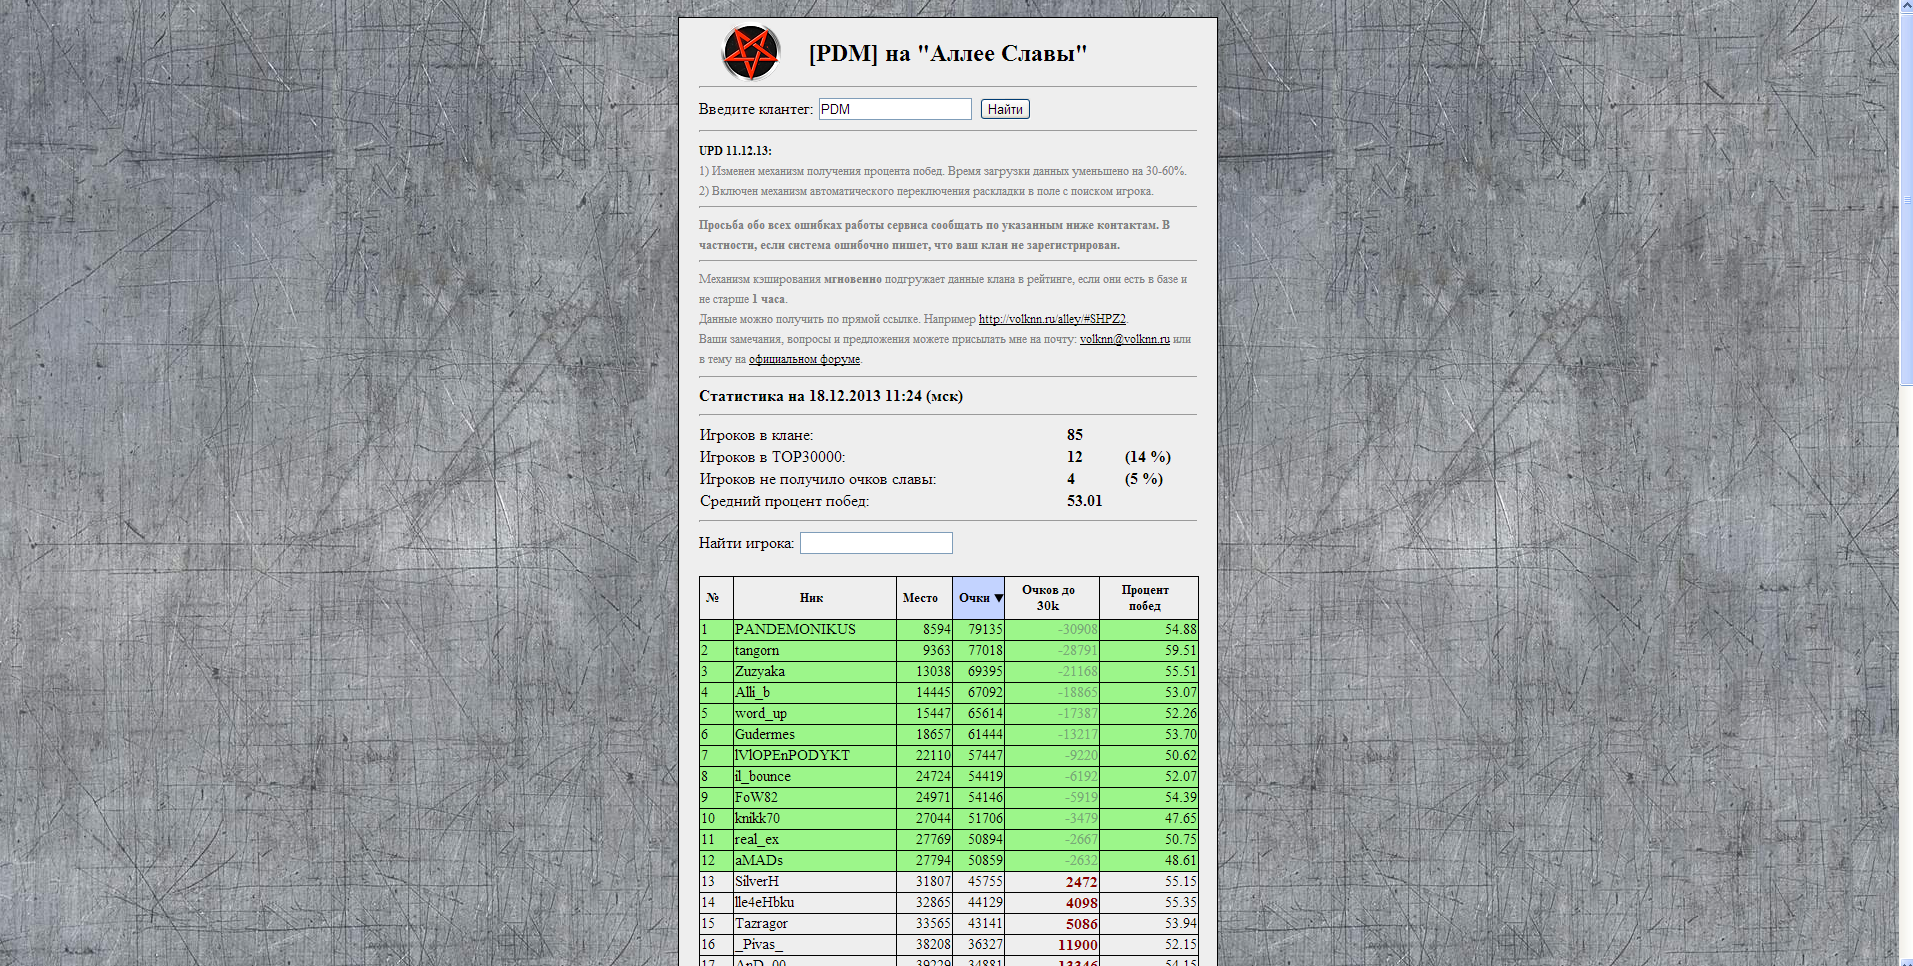Image resolution: width=1913 pixels, height=966 pixels.
Task: Click the vertical scrollbar thumb of the page
Action: 1906,198
